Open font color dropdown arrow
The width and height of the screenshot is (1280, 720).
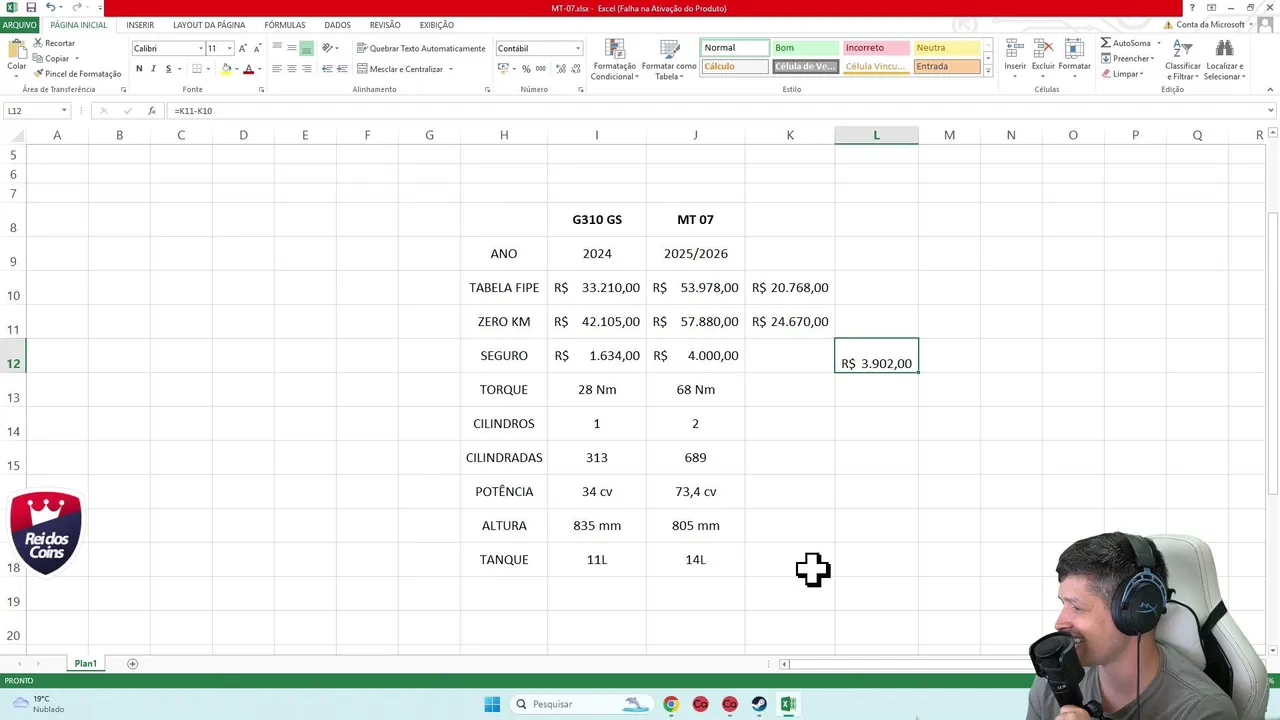259,69
